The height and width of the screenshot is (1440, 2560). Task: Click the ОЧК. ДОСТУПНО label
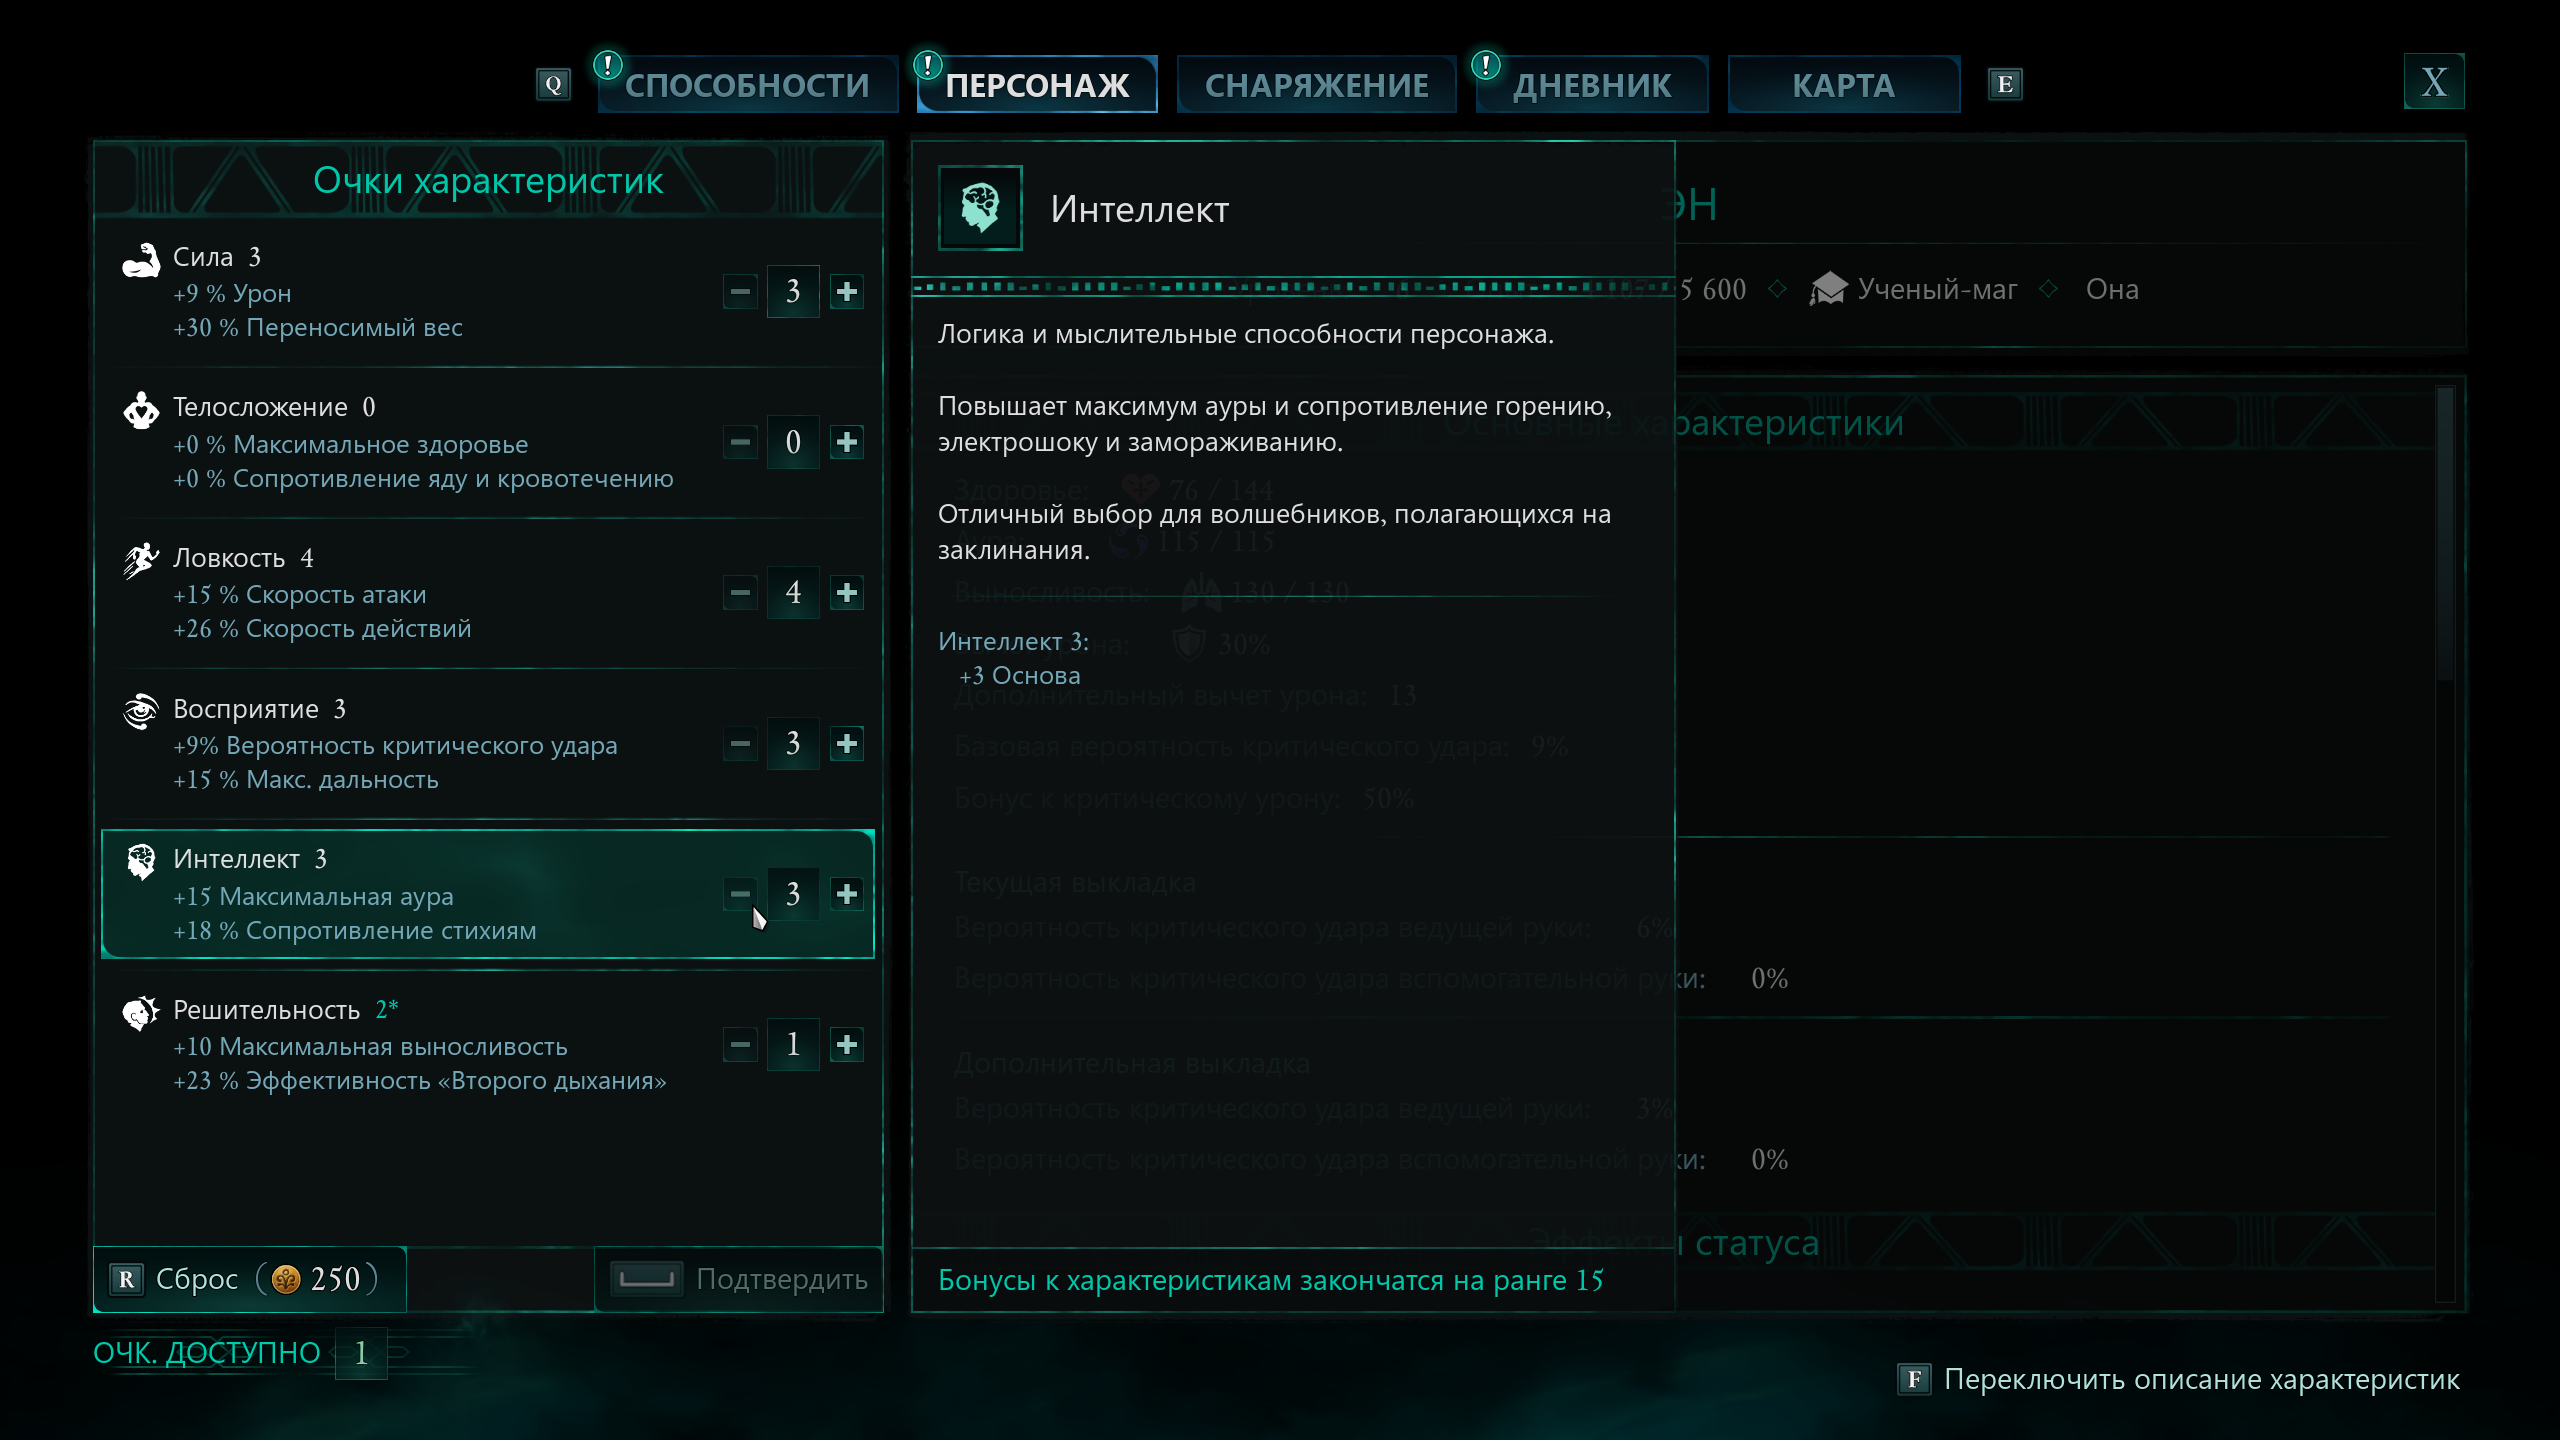[206, 1353]
